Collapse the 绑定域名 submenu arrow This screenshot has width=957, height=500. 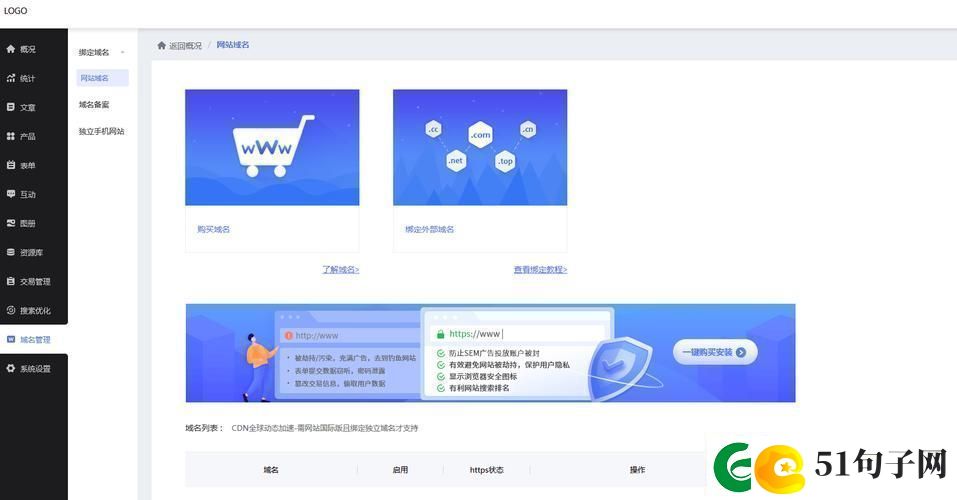123,53
